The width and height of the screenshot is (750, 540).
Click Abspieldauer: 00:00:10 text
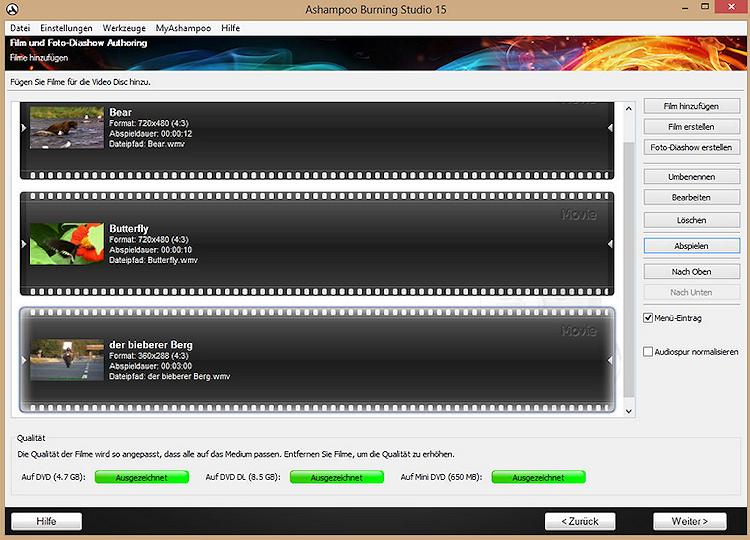[150, 250]
